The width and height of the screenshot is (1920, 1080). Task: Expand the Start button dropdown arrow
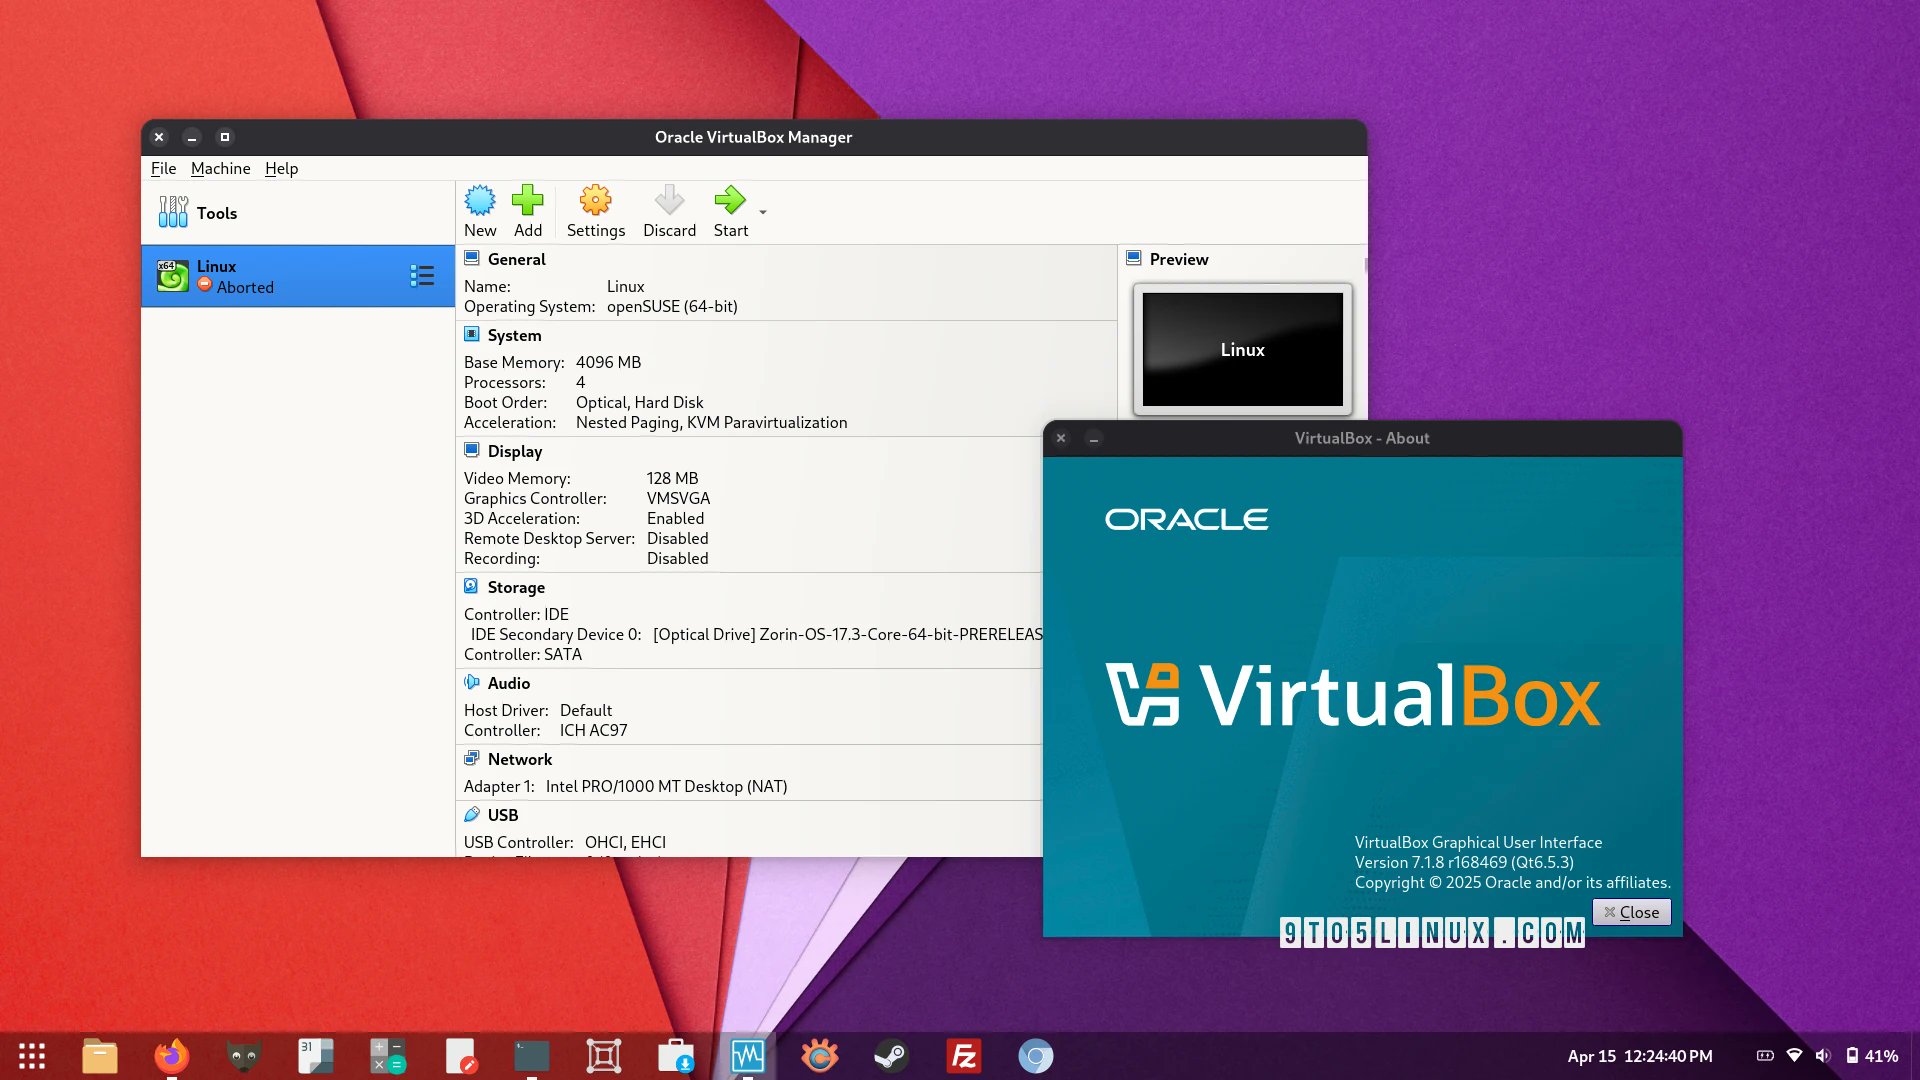click(x=762, y=212)
